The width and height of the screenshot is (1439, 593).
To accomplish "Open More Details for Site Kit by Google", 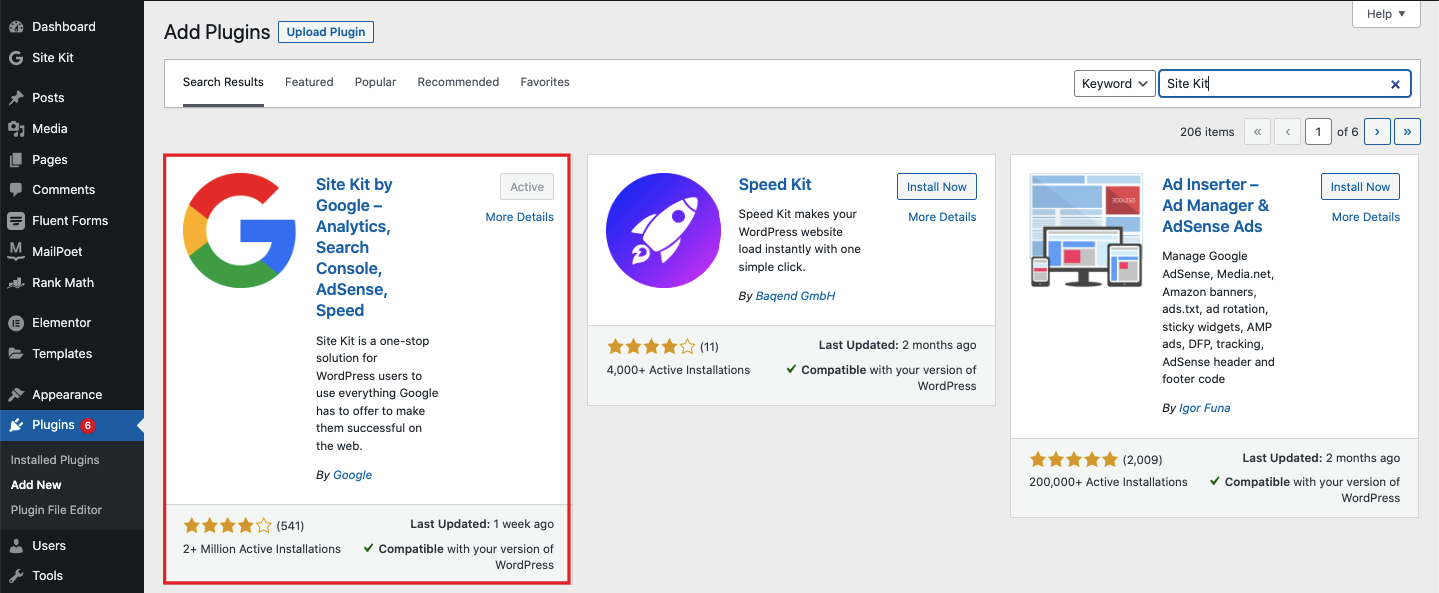I will (519, 217).
